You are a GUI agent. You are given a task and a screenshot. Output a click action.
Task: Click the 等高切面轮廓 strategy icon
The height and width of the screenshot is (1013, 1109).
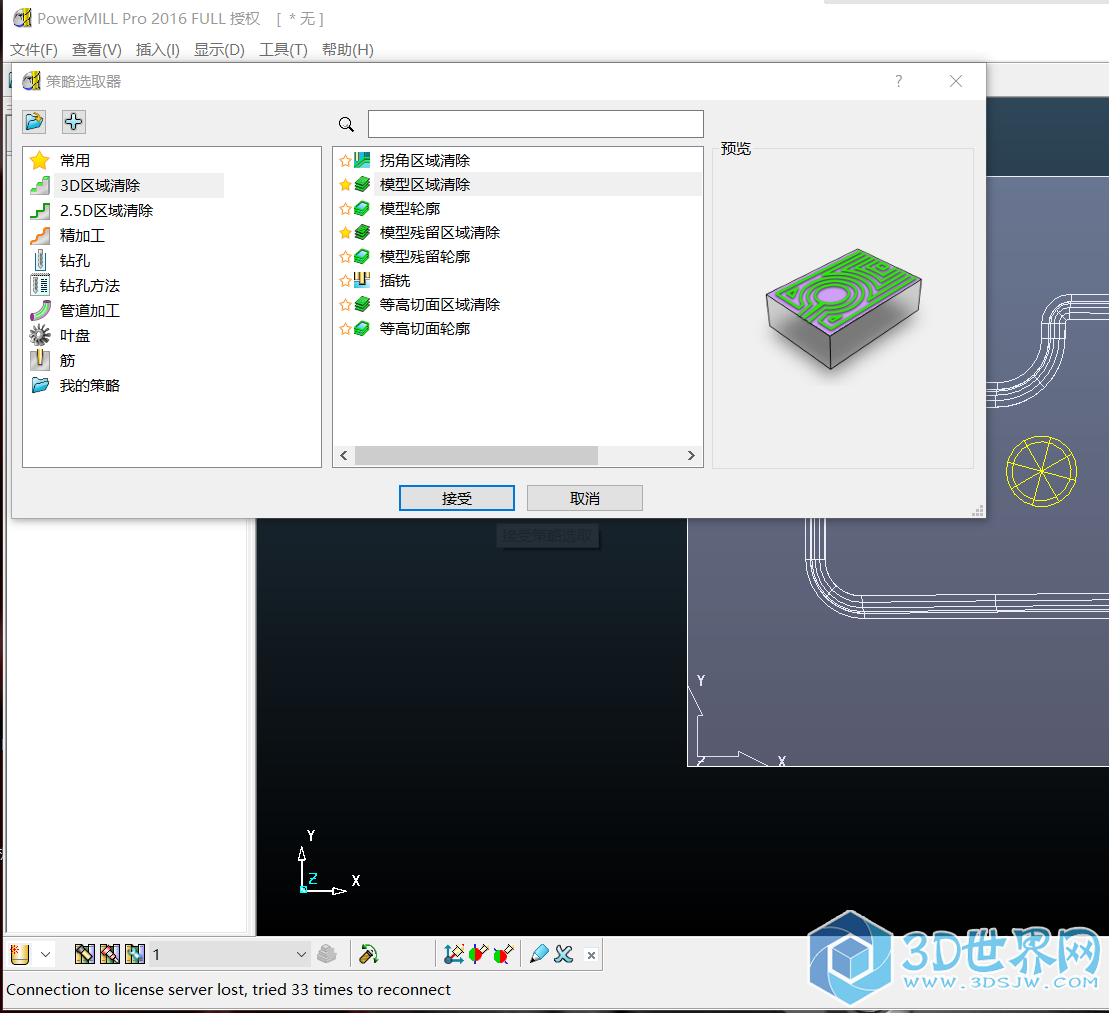click(362, 328)
